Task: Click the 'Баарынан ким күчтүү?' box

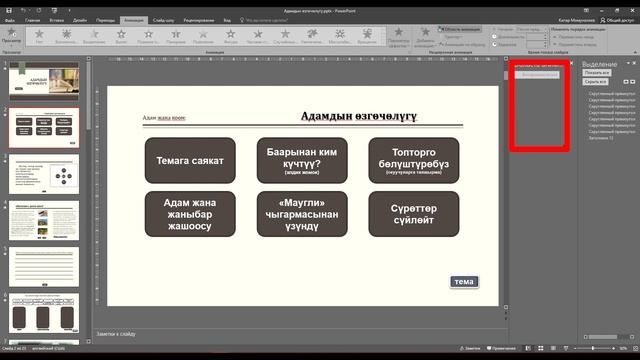Action: pyautogui.click(x=302, y=160)
